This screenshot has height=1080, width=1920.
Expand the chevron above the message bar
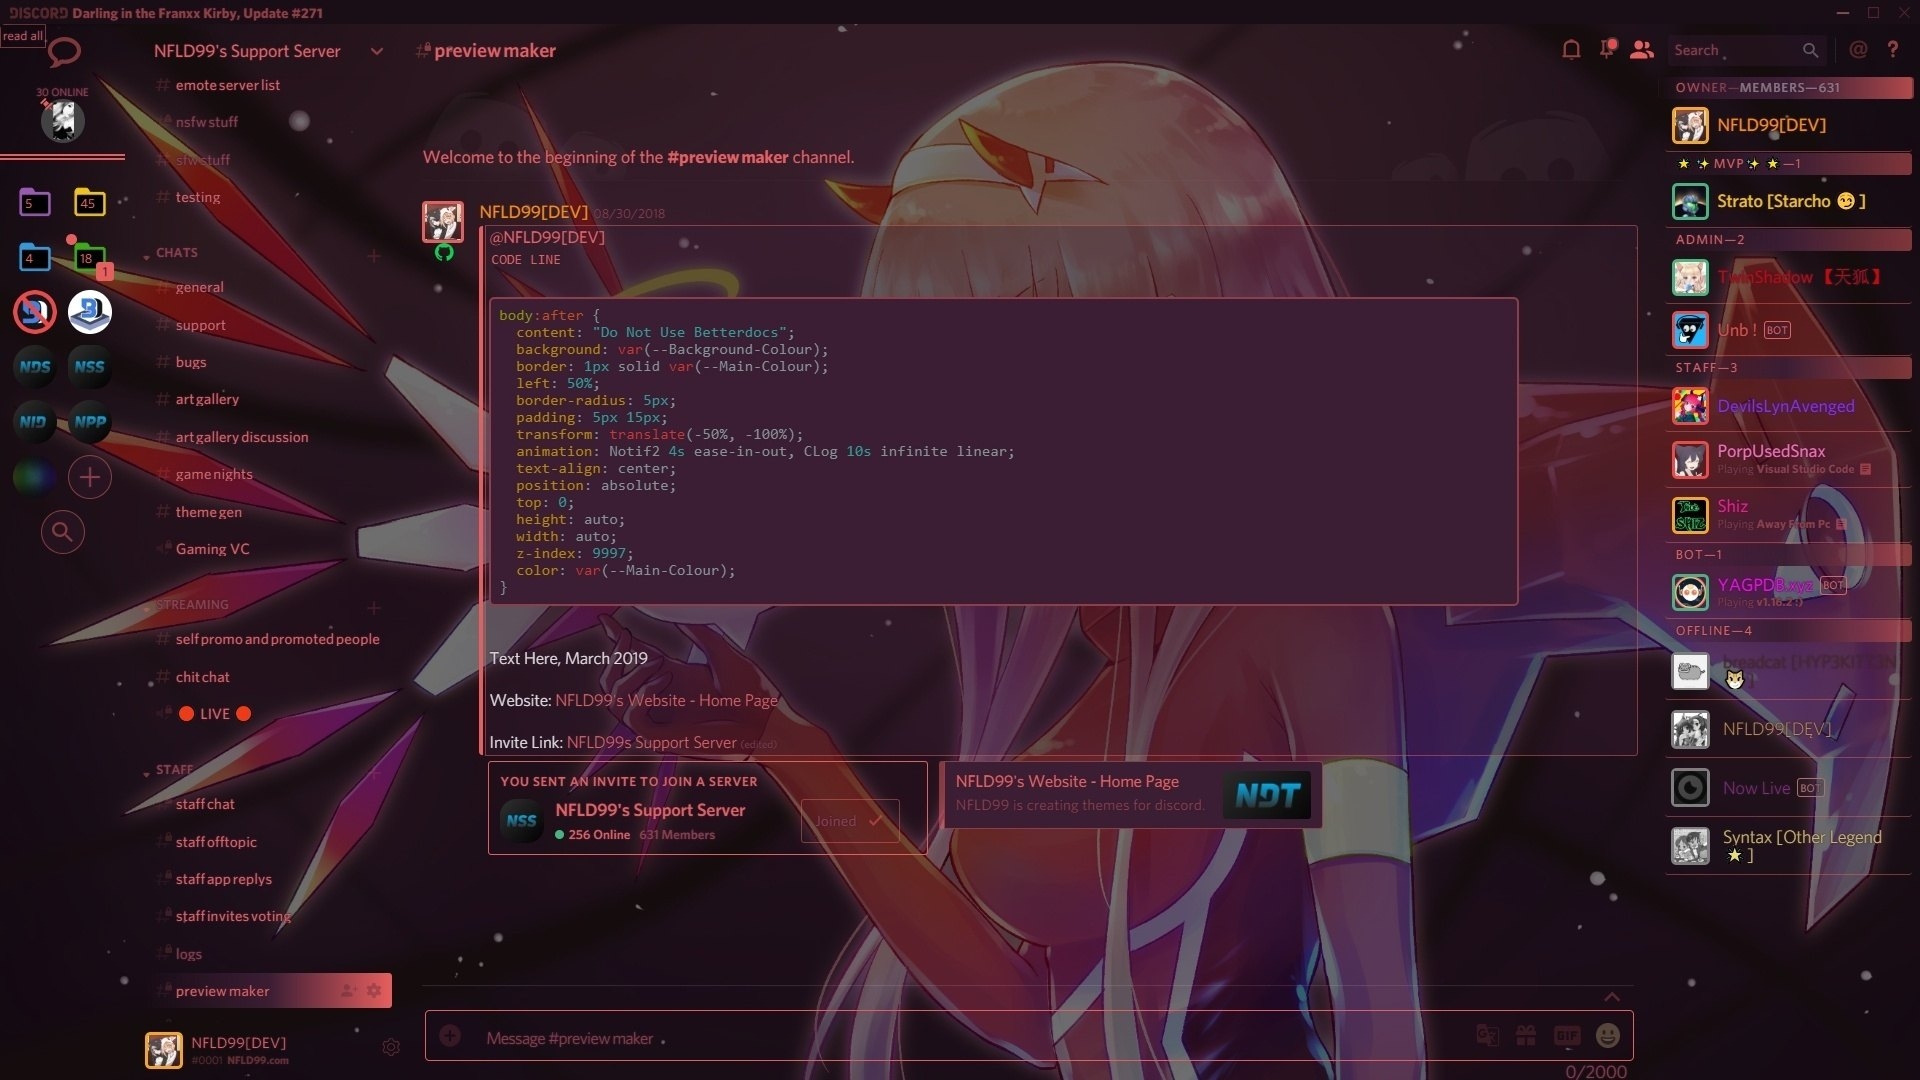[1612, 996]
